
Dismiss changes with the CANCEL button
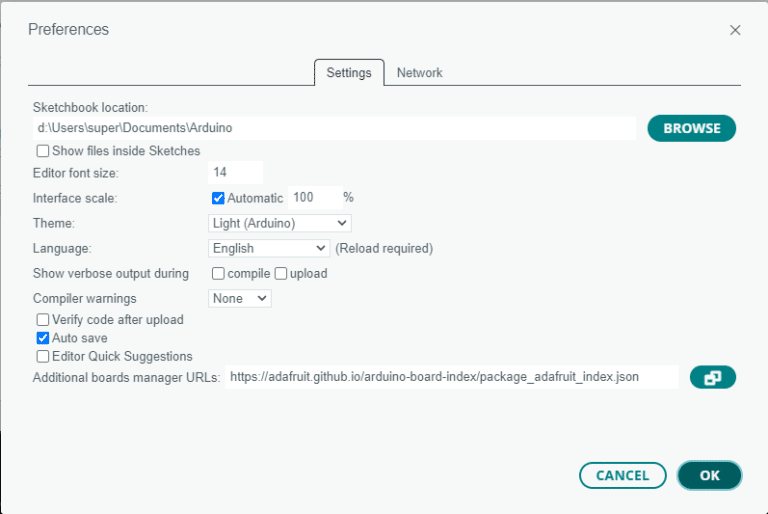click(623, 475)
